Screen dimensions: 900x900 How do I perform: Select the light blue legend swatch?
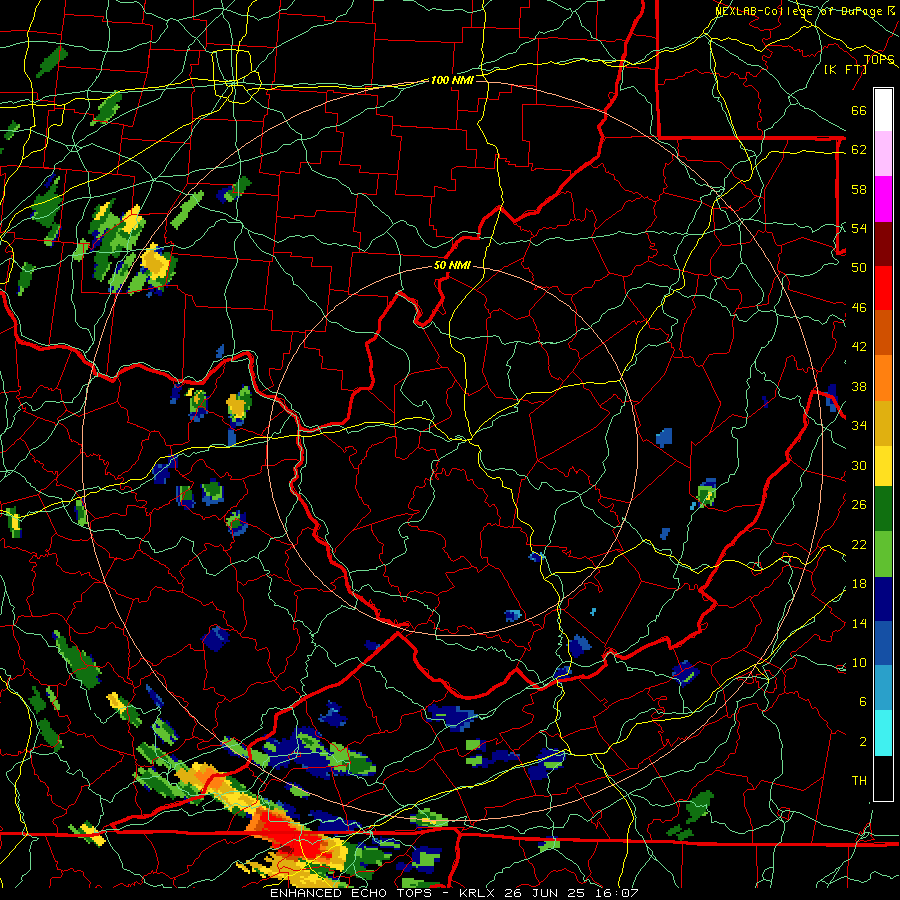(x=883, y=688)
